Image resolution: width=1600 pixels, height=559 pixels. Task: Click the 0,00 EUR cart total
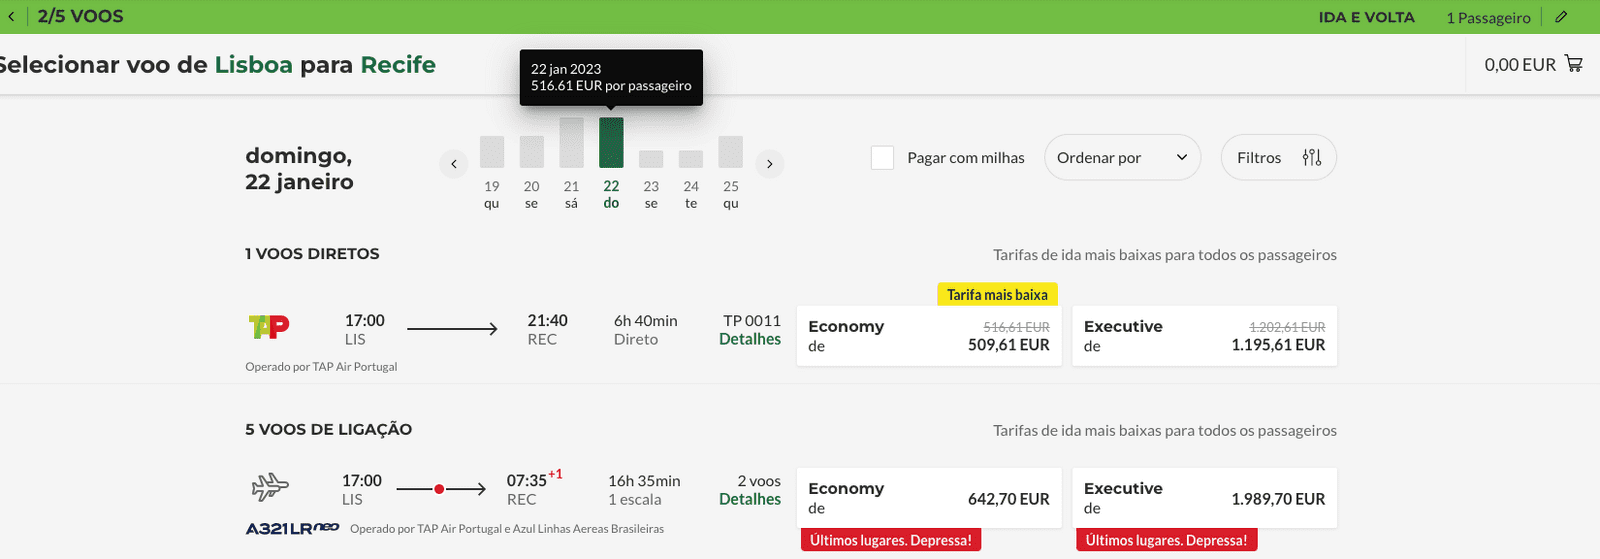pyautogui.click(x=1520, y=64)
